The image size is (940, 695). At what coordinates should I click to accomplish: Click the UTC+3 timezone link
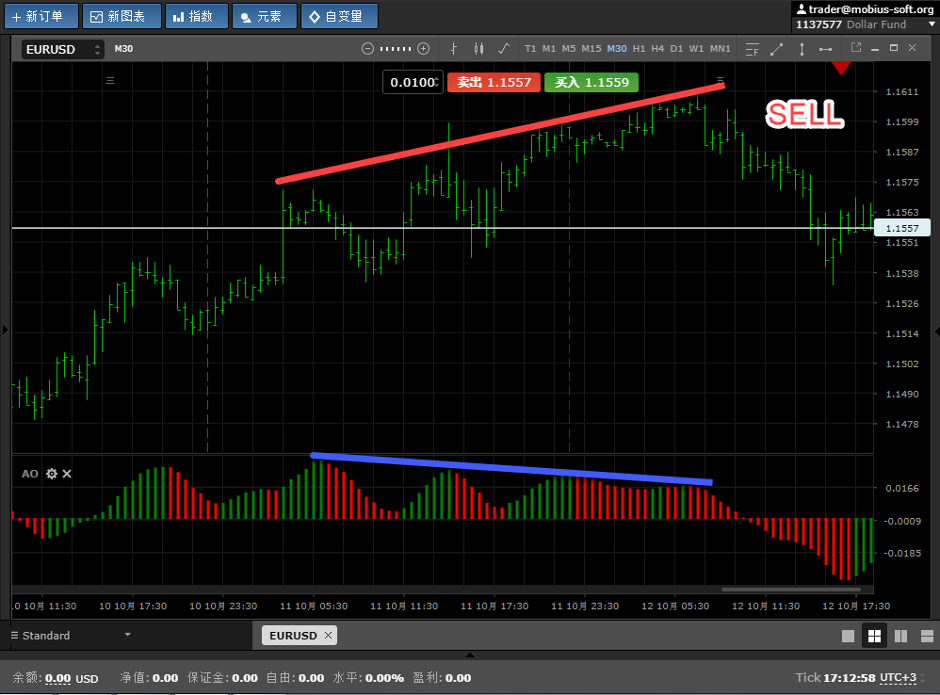(898, 678)
